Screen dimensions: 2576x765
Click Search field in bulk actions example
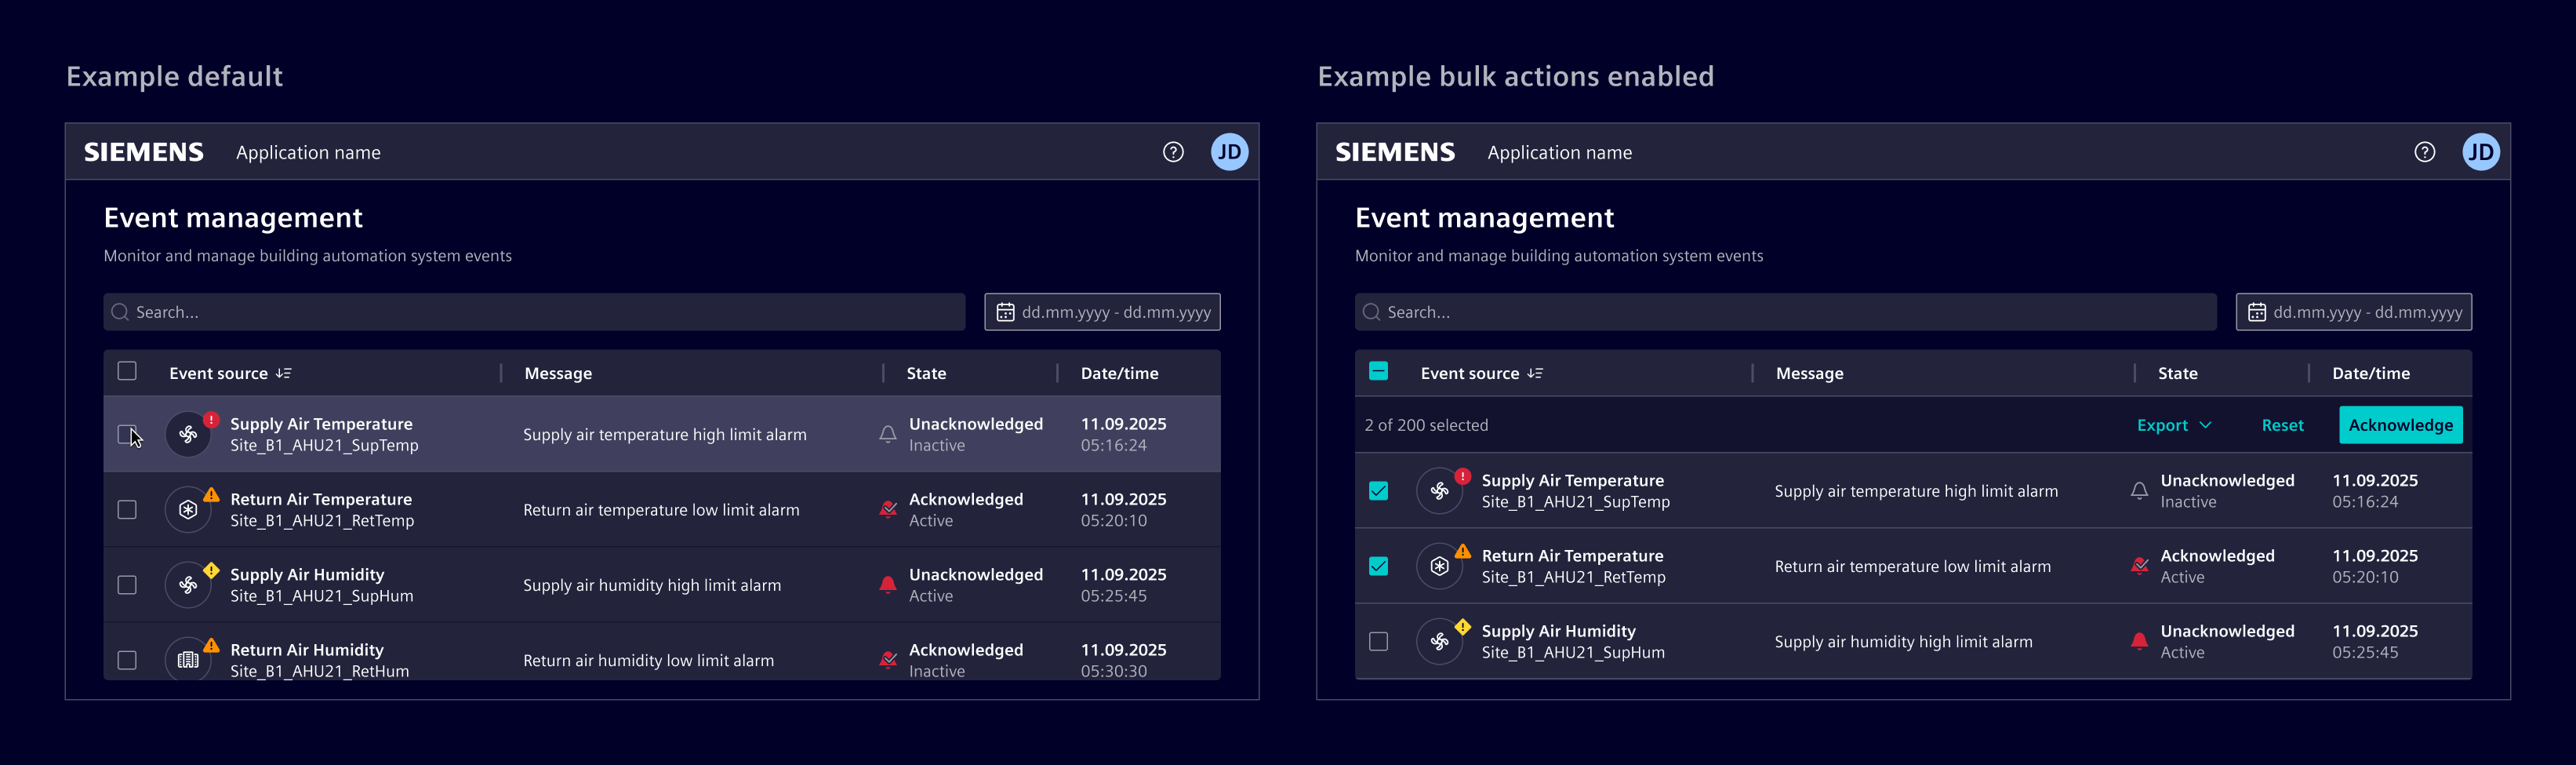click(1785, 312)
